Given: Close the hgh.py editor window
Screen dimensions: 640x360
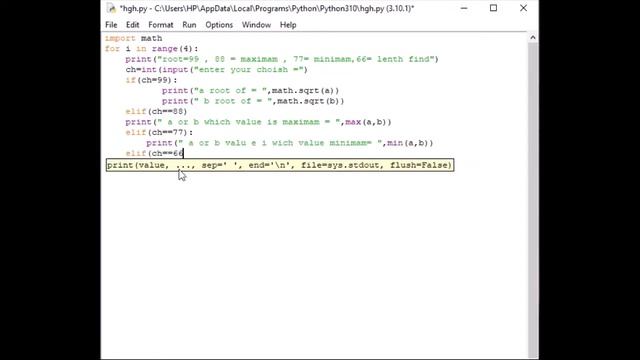Looking at the screenshot, I should [x=523, y=8].
